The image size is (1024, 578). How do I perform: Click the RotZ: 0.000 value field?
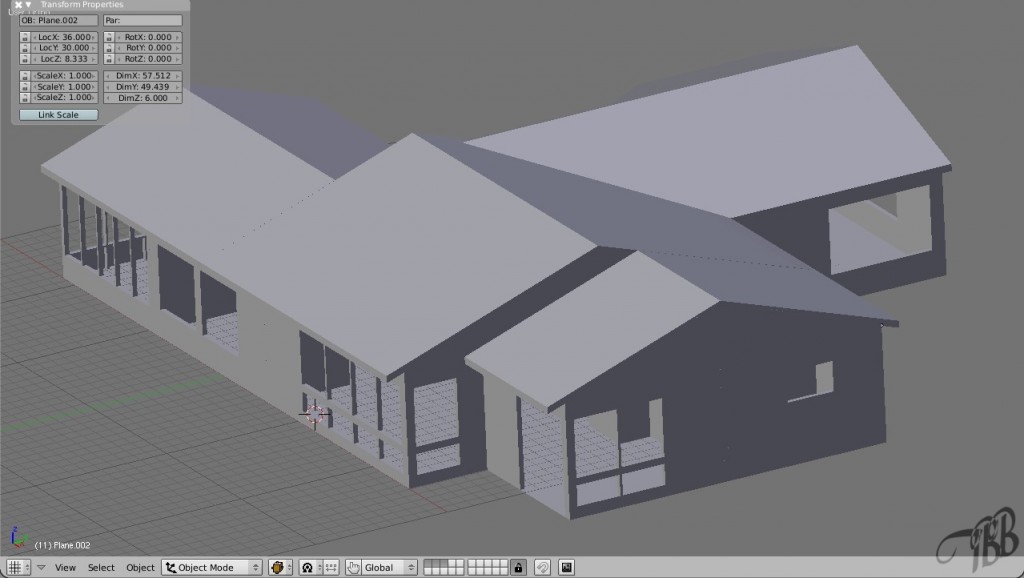pyautogui.click(x=149, y=59)
